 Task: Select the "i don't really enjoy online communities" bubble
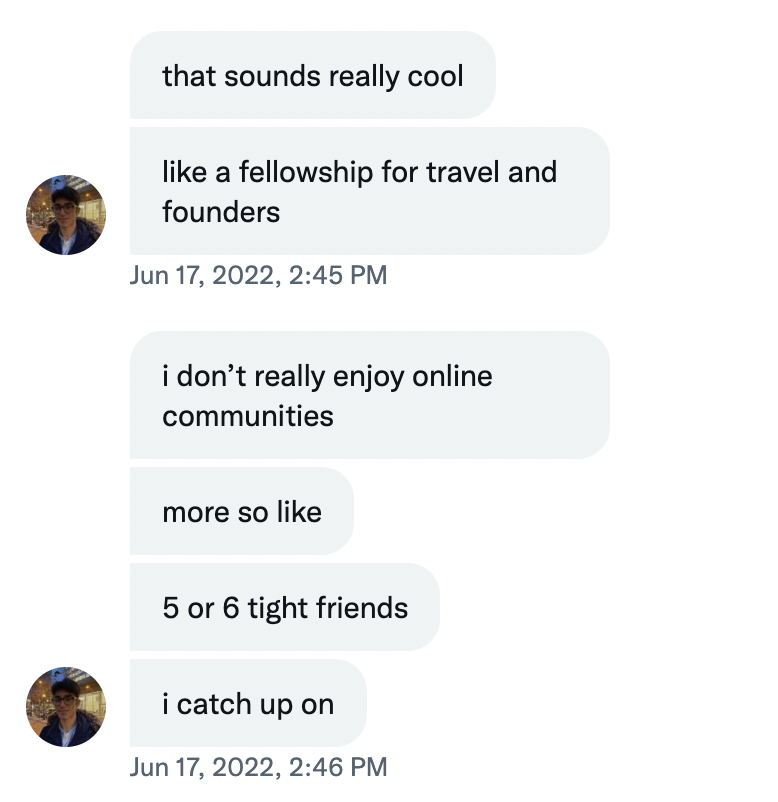369,395
